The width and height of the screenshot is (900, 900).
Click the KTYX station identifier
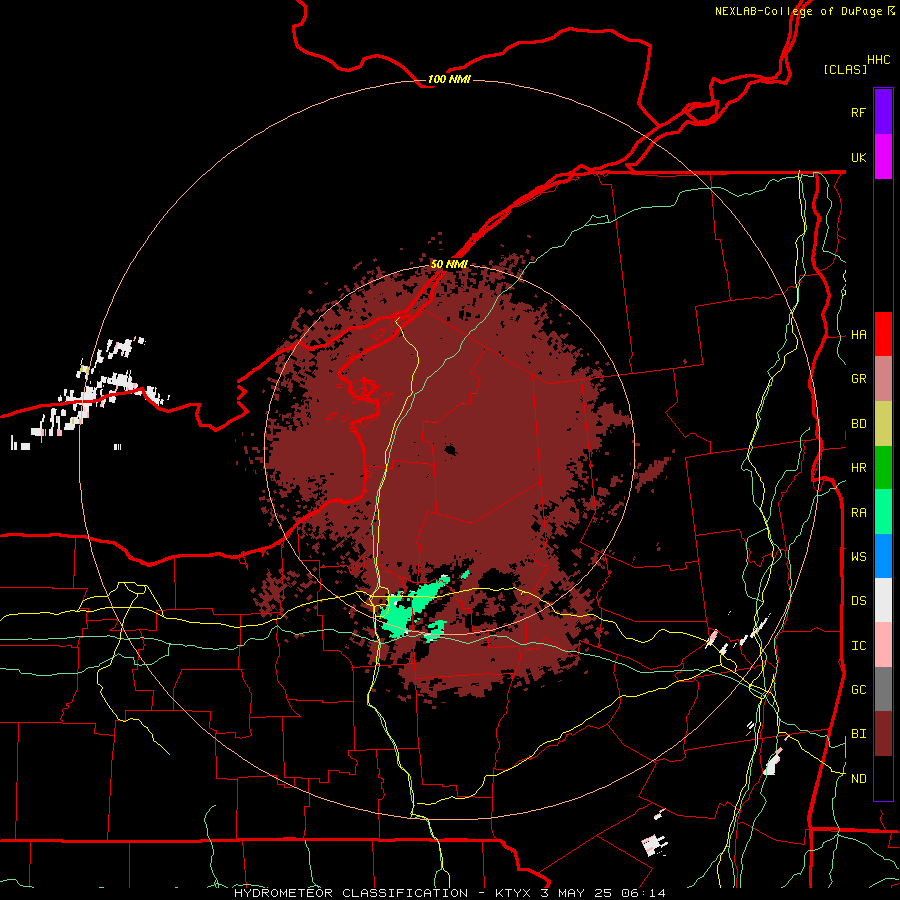click(x=515, y=893)
